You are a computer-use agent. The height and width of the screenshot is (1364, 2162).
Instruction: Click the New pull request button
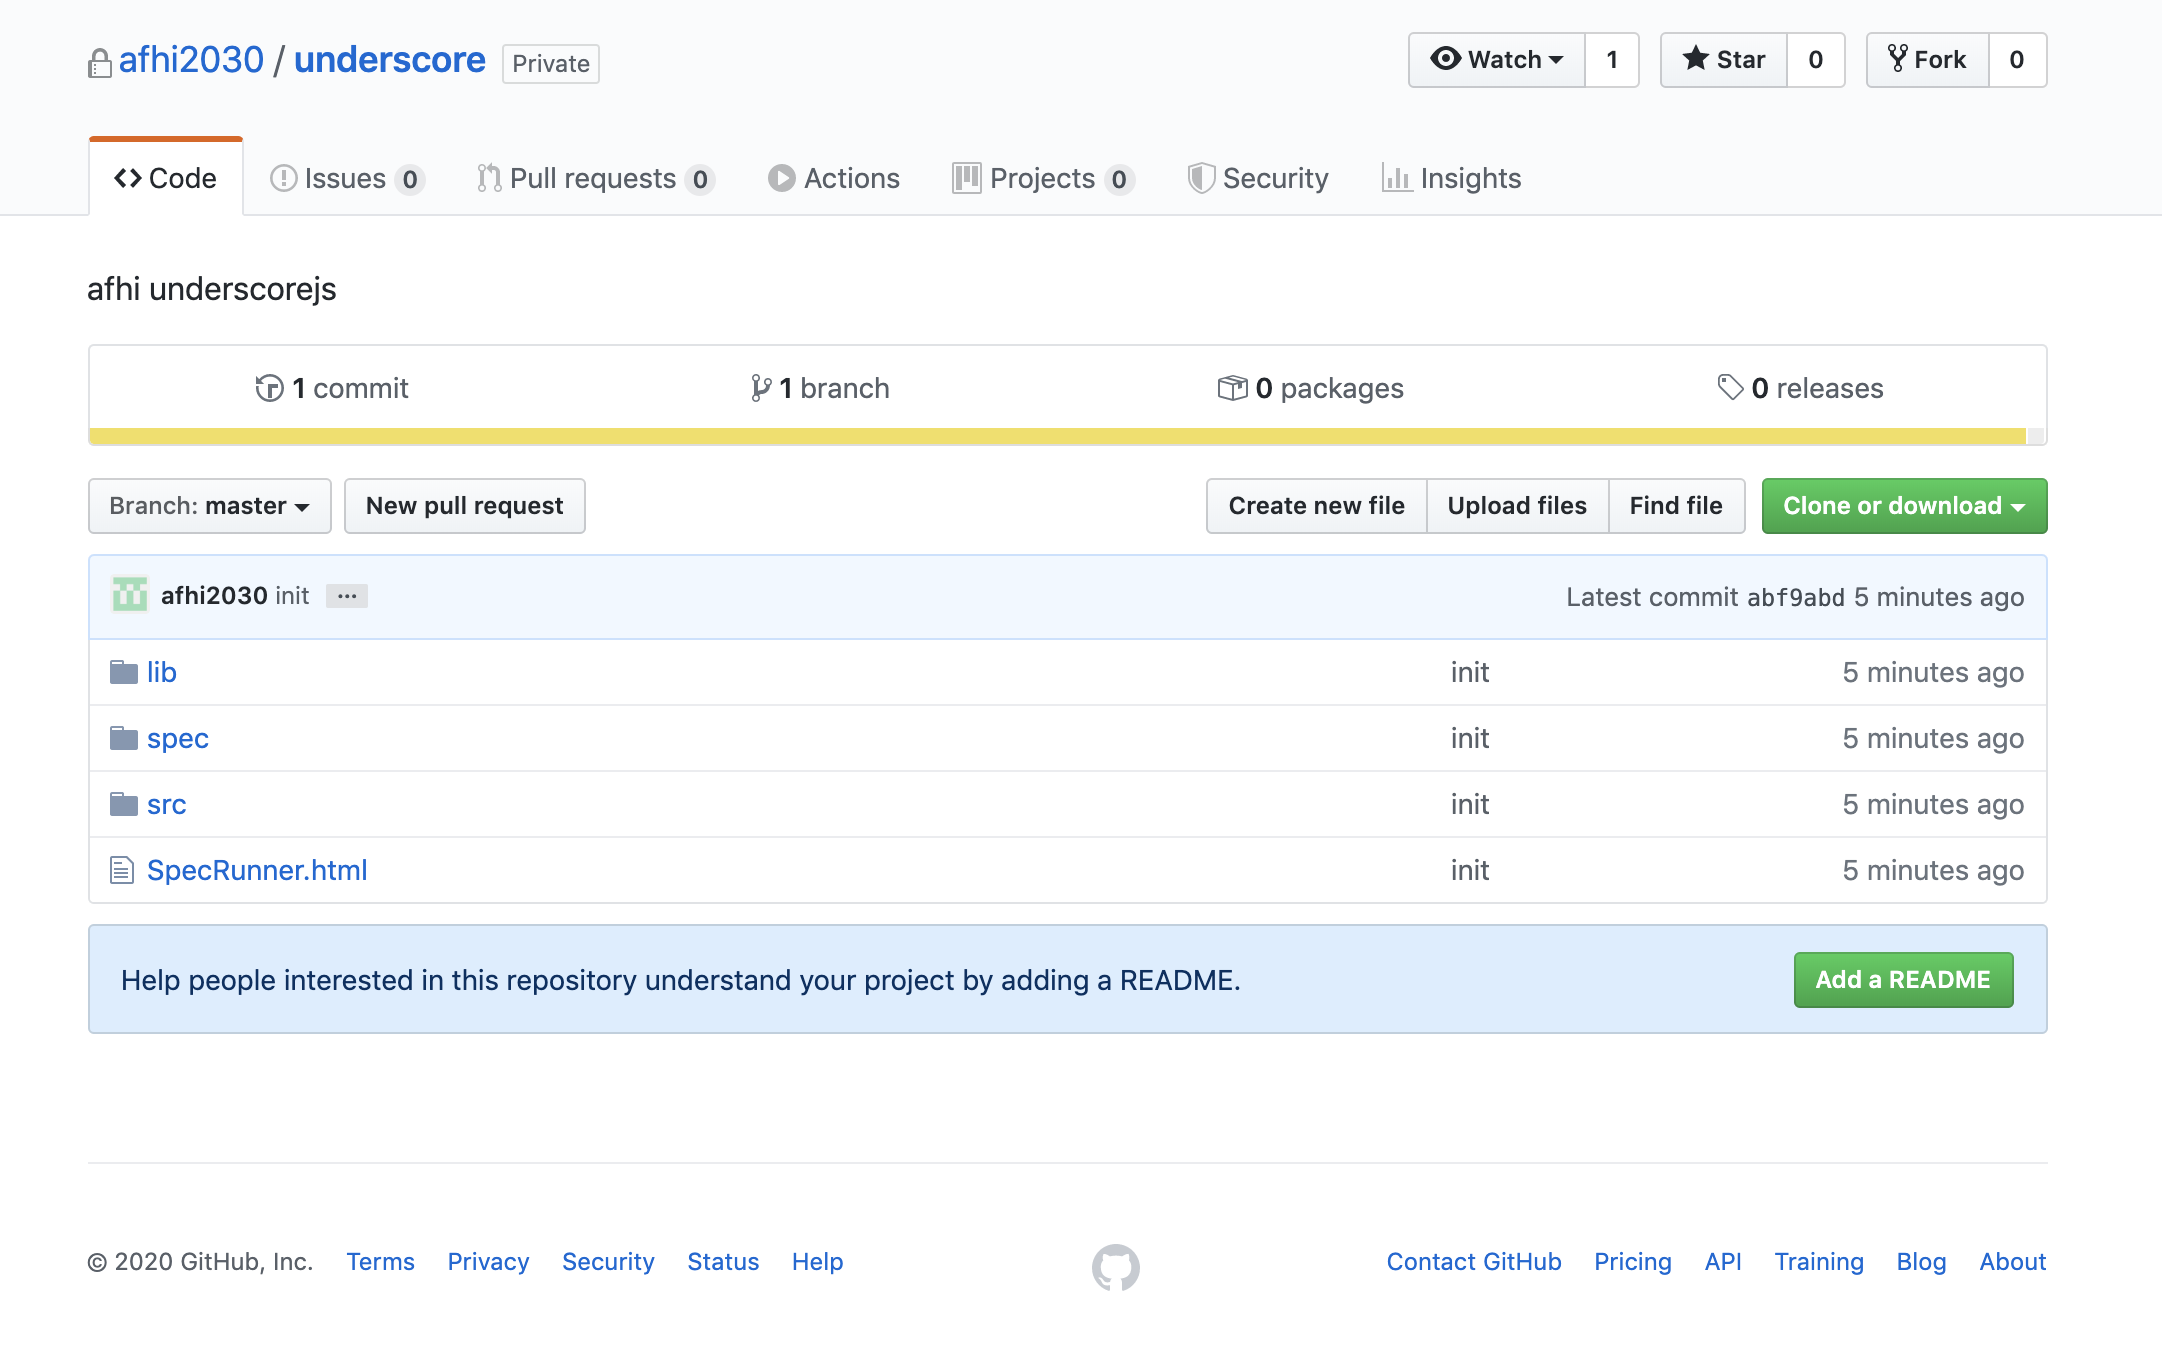(465, 506)
